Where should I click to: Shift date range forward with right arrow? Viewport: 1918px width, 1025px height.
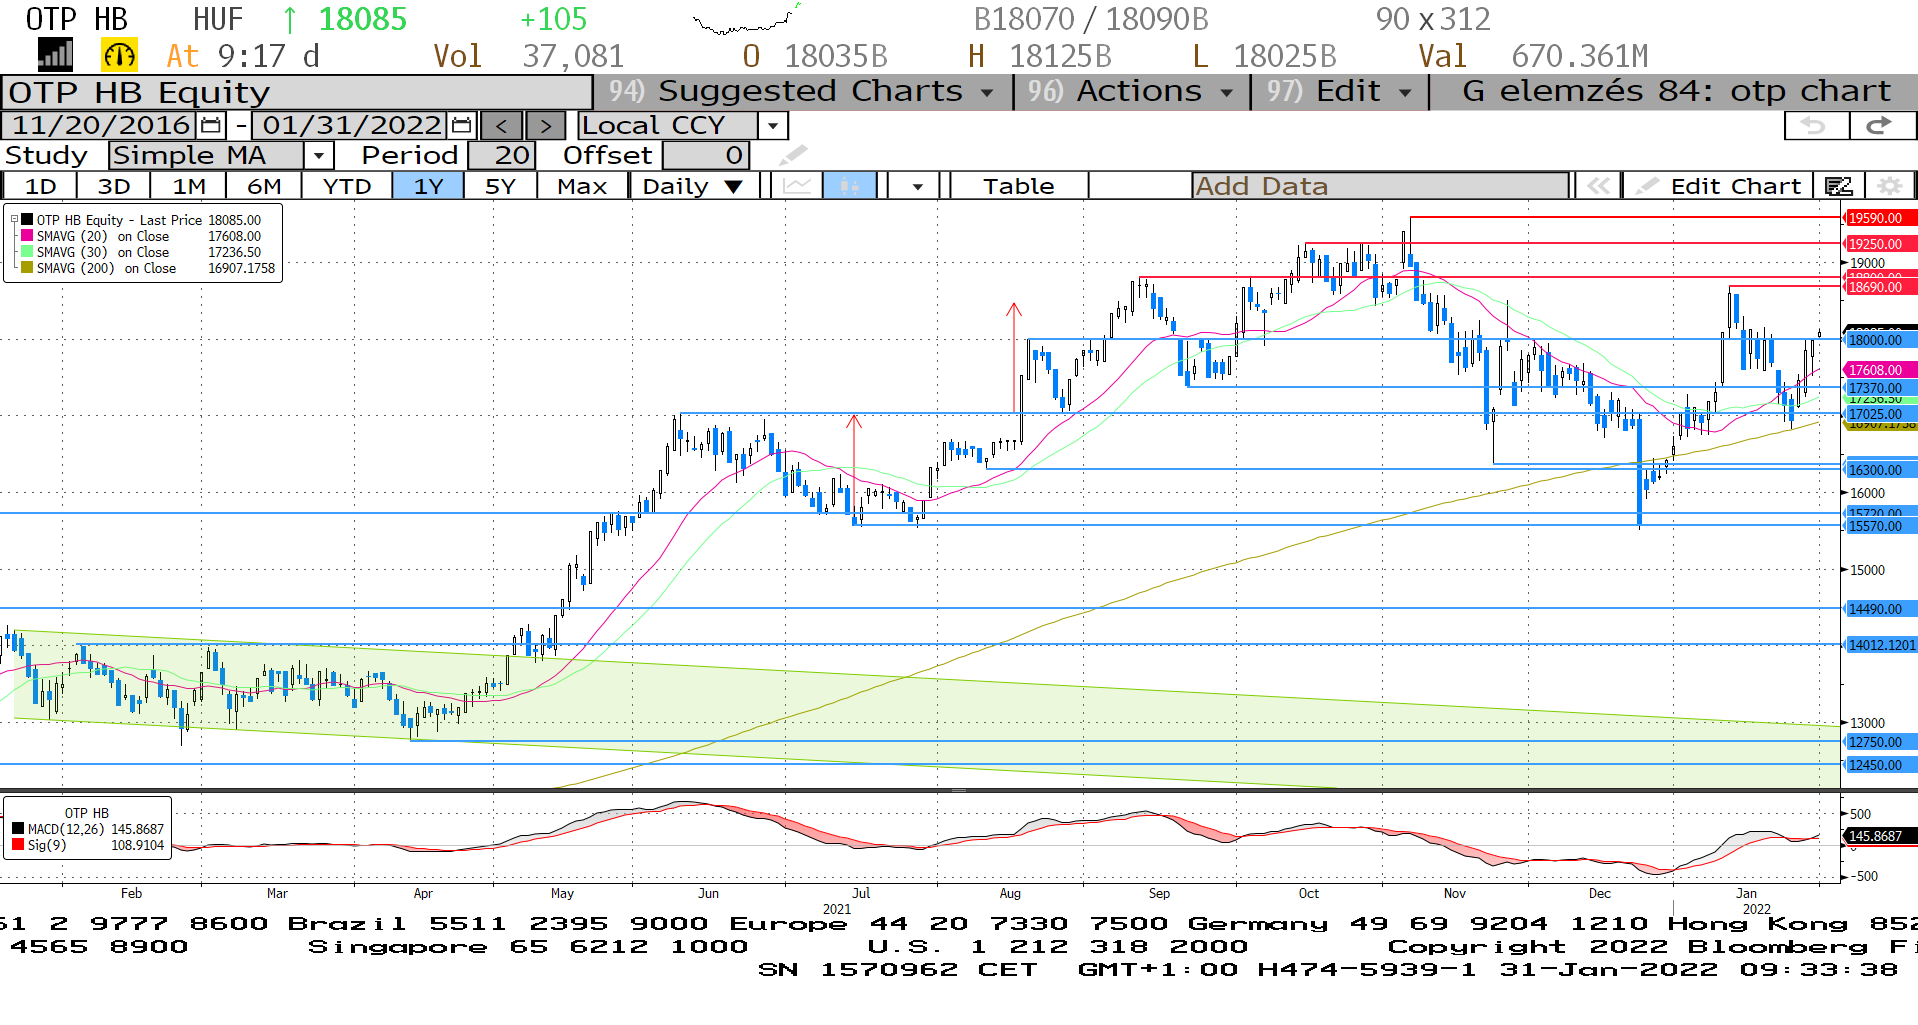pos(545,125)
